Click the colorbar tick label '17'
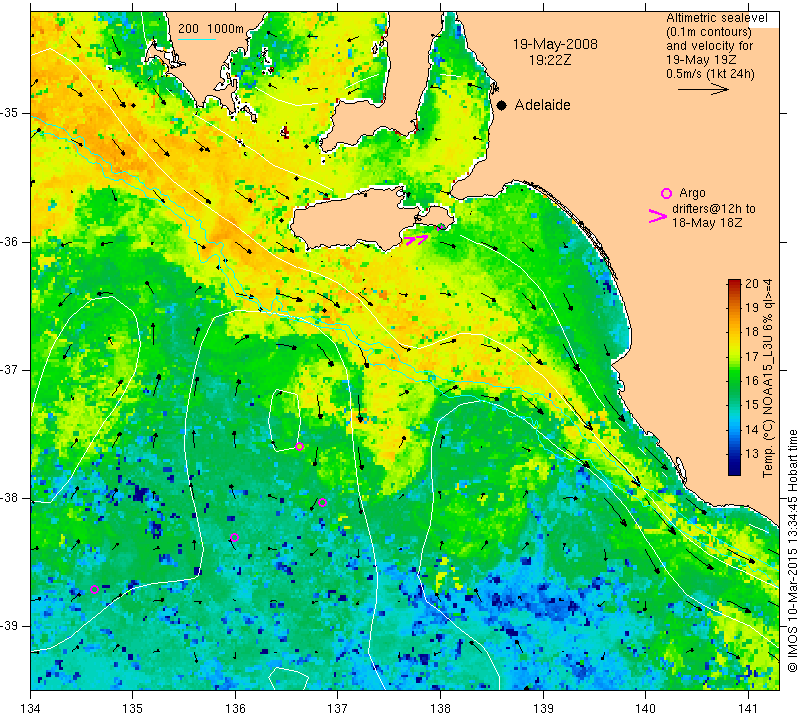This screenshot has height=720, width=800. pyautogui.click(x=752, y=356)
